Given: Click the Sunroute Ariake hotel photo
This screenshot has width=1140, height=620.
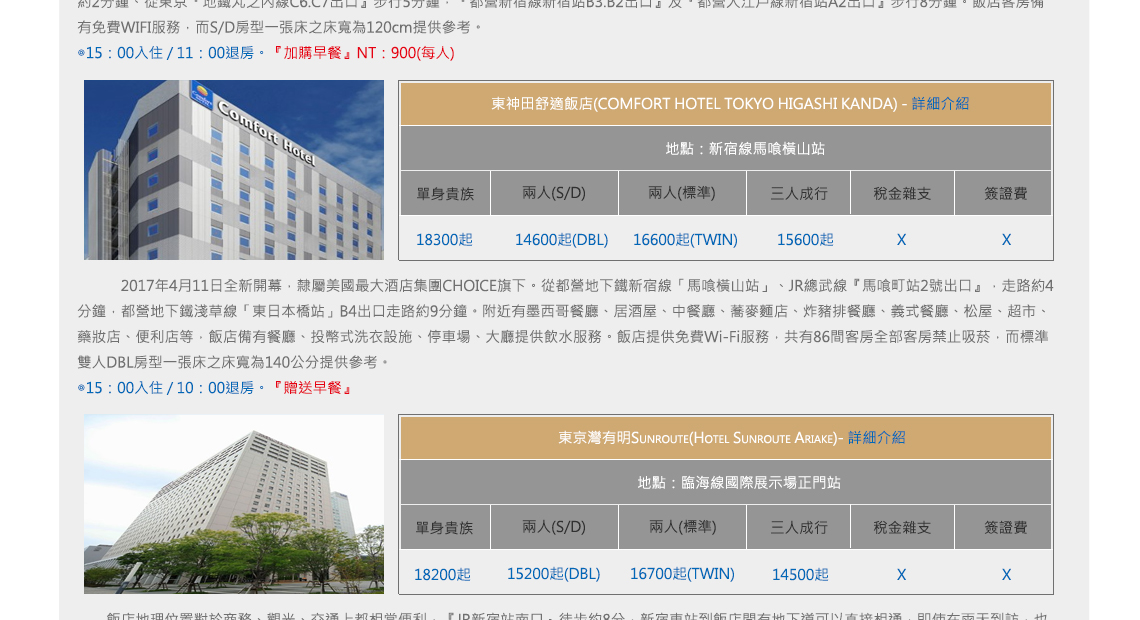Looking at the screenshot, I should (234, 504).
